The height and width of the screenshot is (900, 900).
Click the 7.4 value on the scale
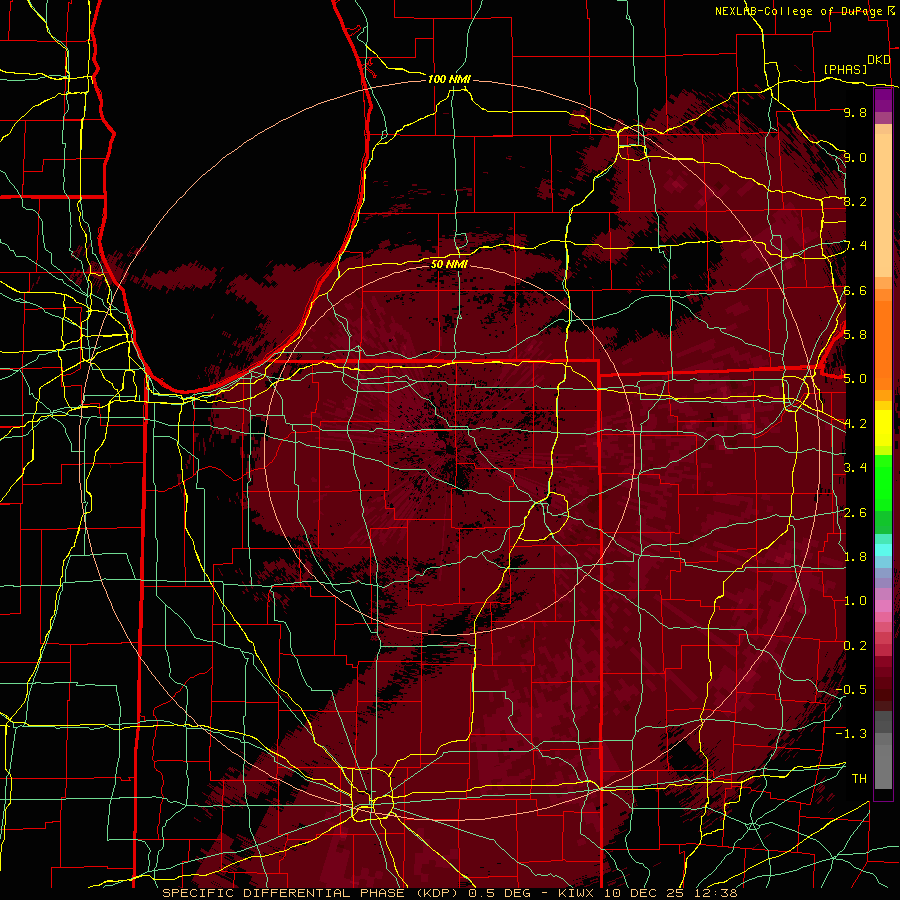click(x=855, y=246)
